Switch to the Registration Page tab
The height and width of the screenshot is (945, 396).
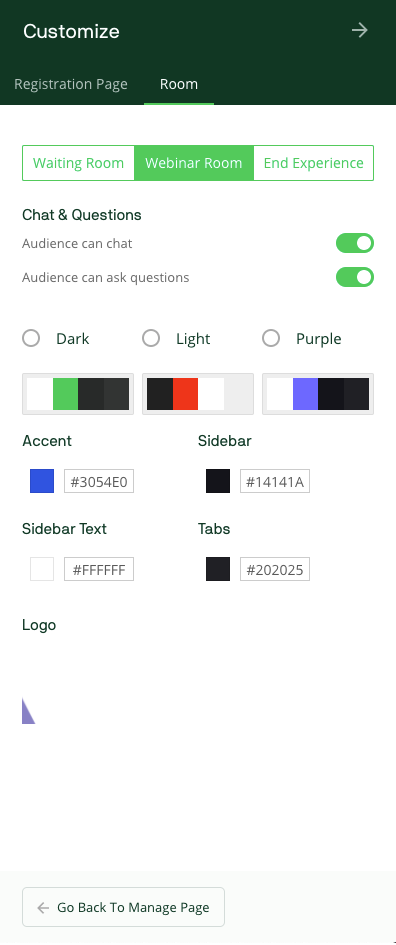coord(71,84)
